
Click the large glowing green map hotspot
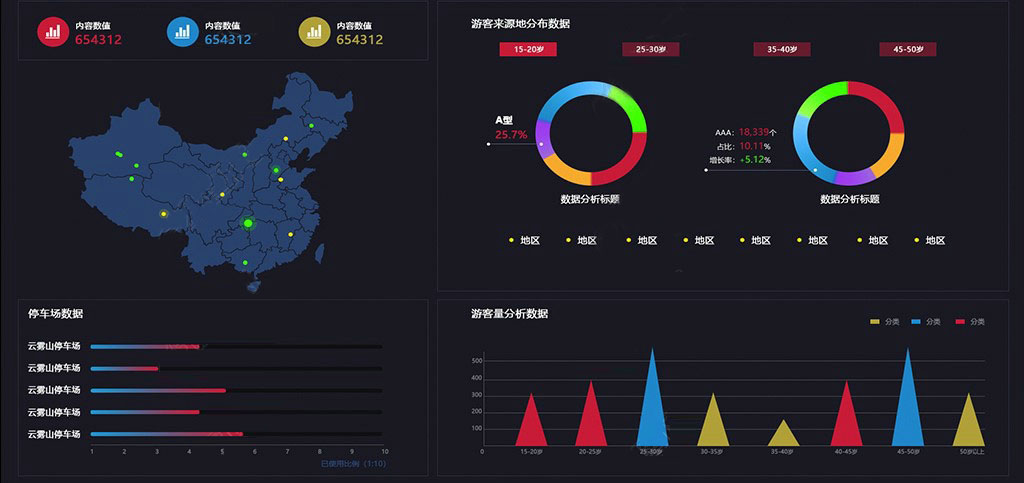coord(249,222)
